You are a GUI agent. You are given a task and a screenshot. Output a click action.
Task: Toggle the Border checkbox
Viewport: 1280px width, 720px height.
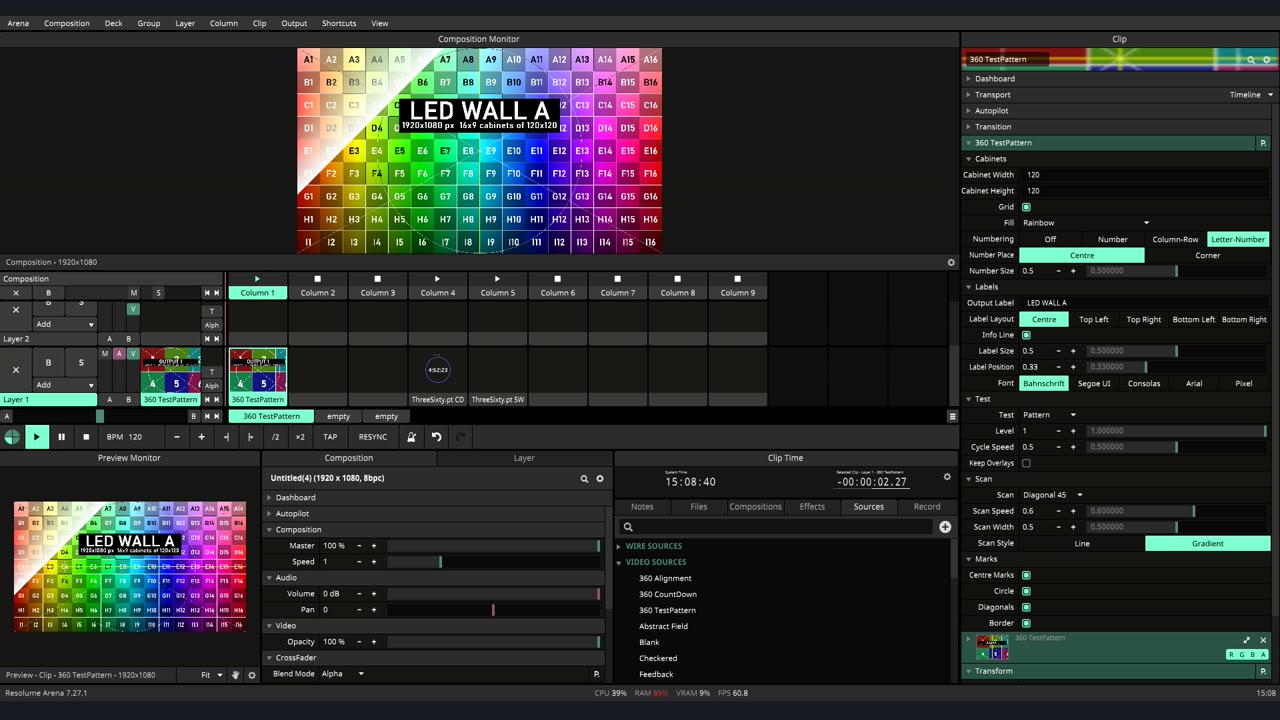(x=1026, y=623)
